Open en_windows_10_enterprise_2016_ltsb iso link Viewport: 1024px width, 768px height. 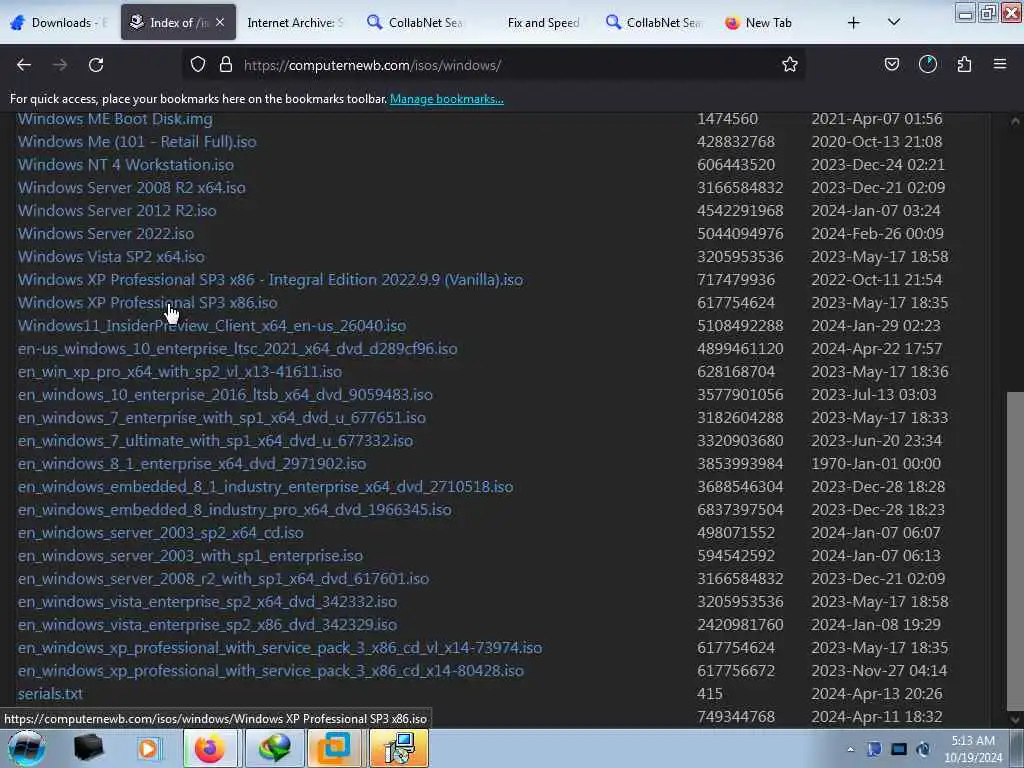pyautogui.click(x=225, y=394)
